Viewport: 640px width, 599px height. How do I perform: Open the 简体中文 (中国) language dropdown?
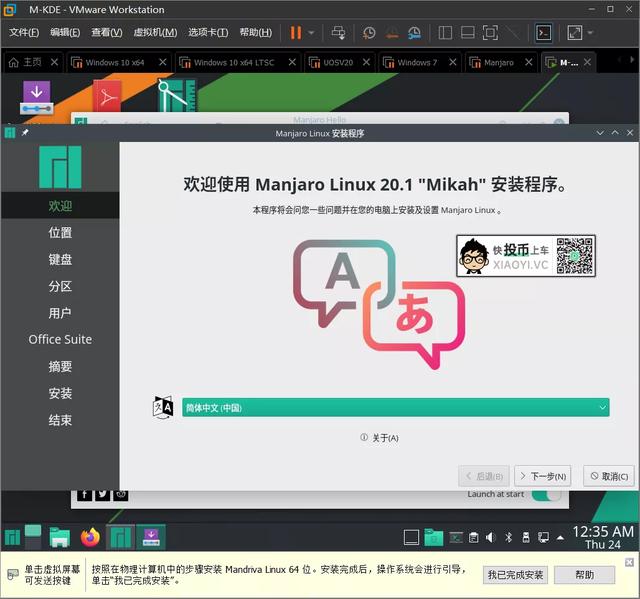(396, 408)
